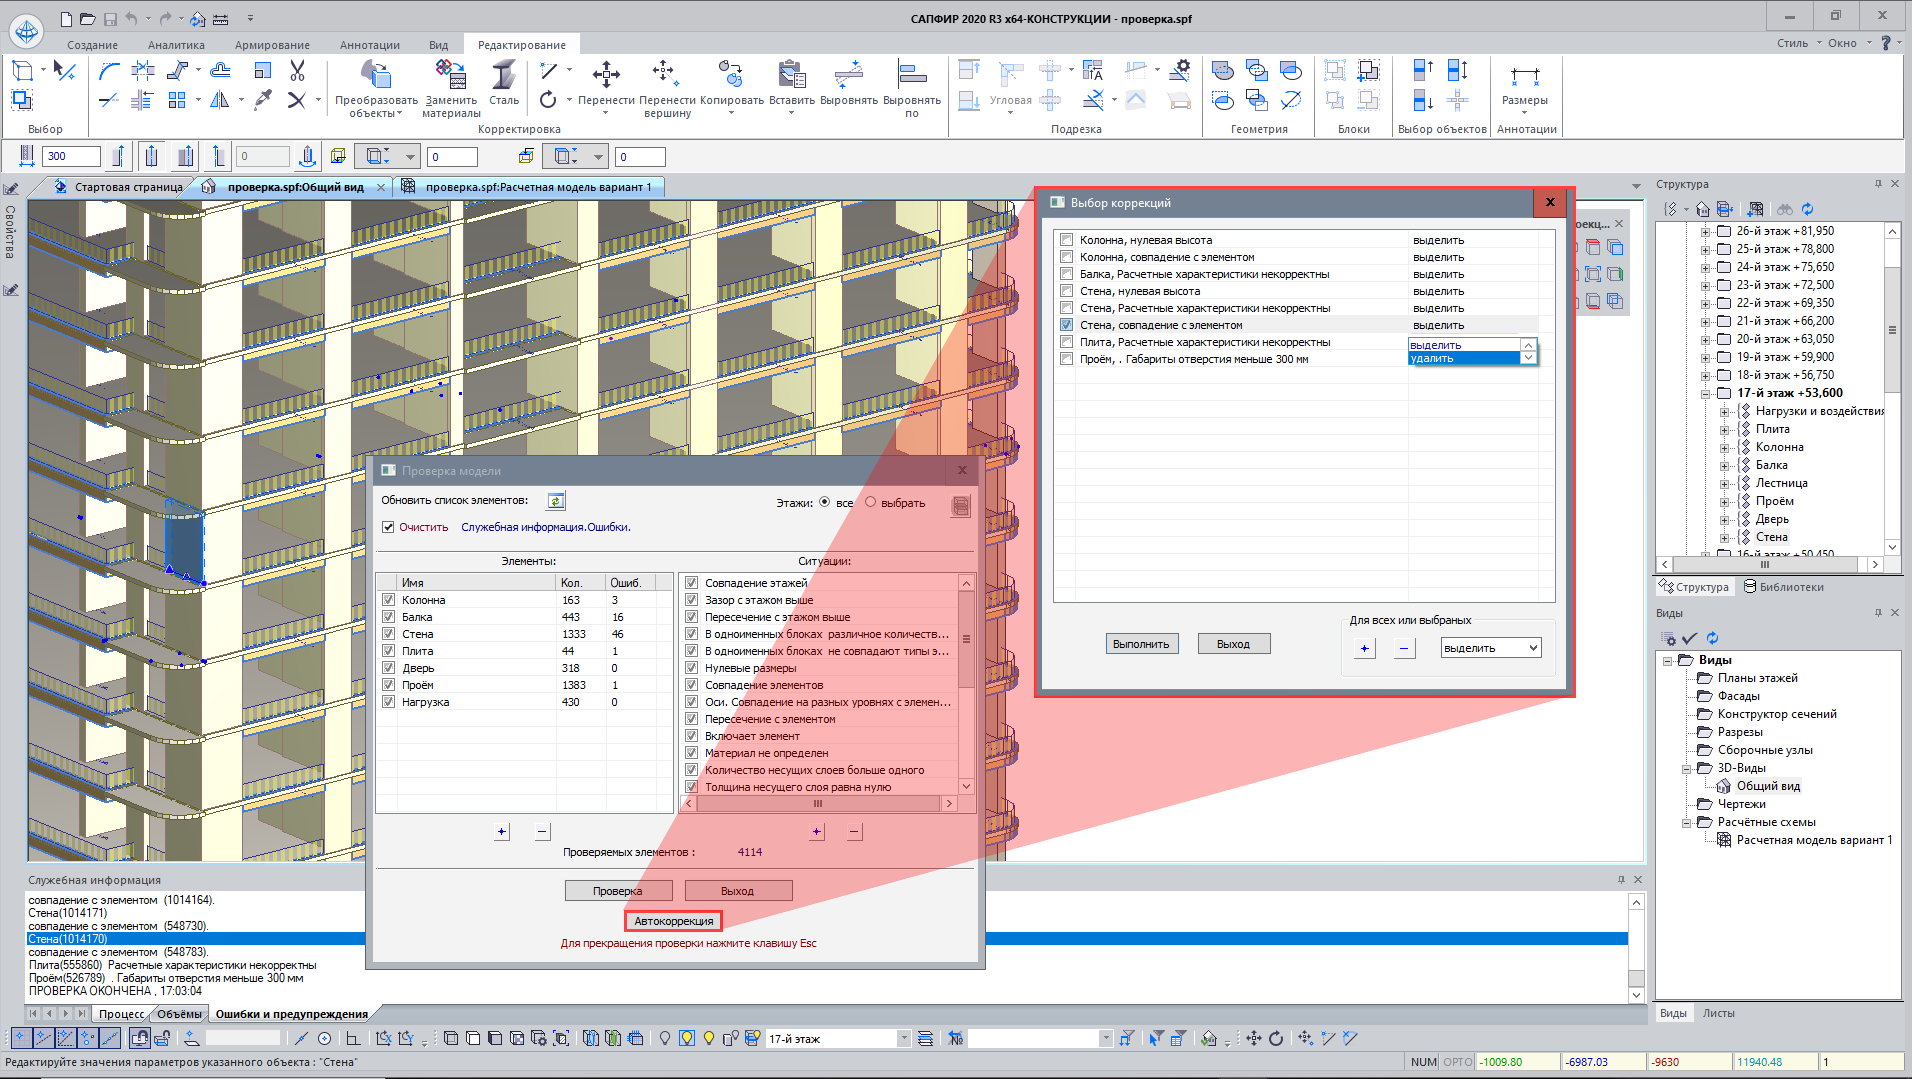Switch to the Армирование ribbon tab
Image resolution: width=1912 pixels, height=1079 pixels.
coord(272,45)
